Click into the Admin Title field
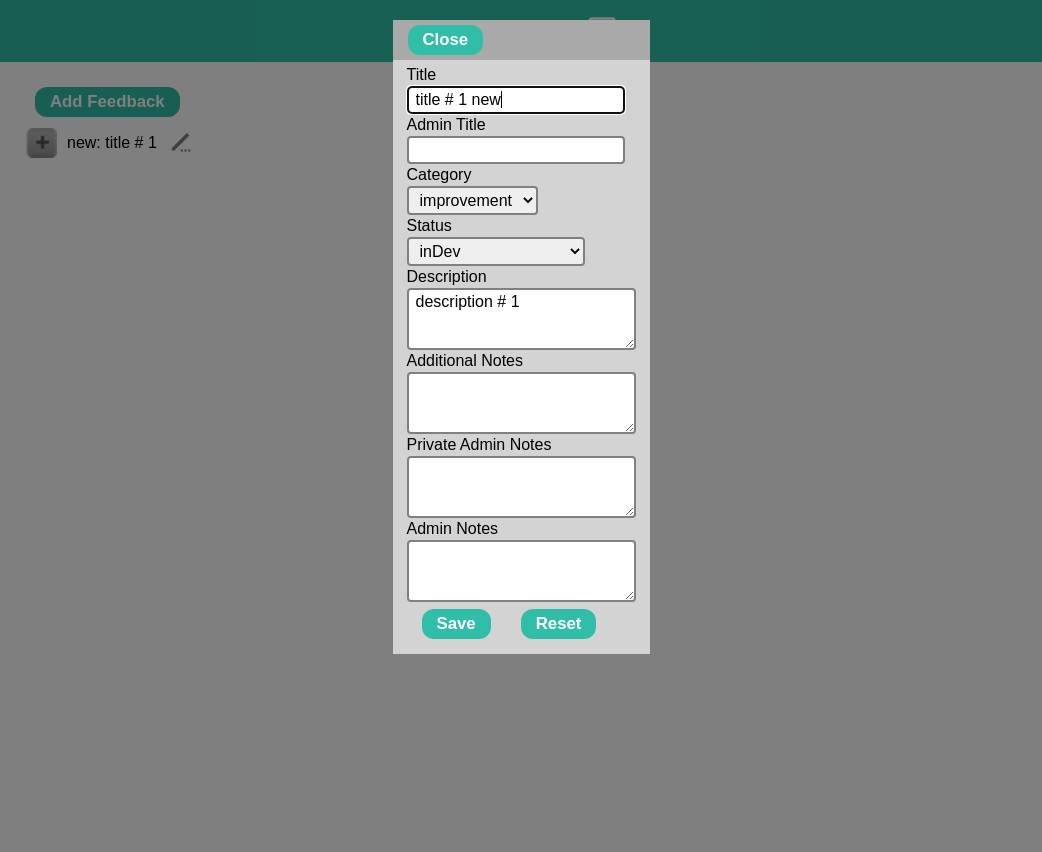 coord(515,150)
